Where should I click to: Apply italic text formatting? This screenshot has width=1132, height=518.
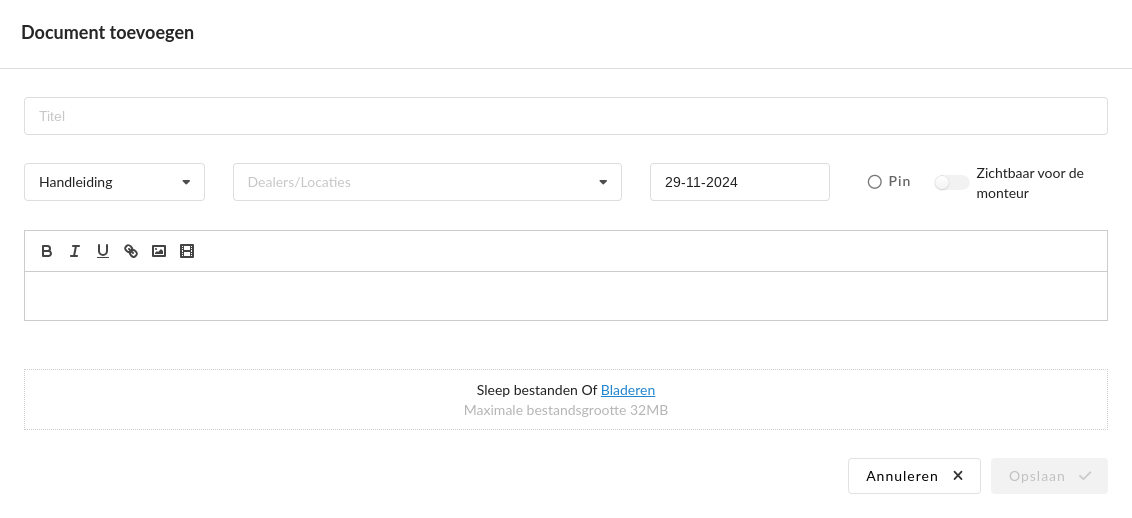(x=74, y=251)
